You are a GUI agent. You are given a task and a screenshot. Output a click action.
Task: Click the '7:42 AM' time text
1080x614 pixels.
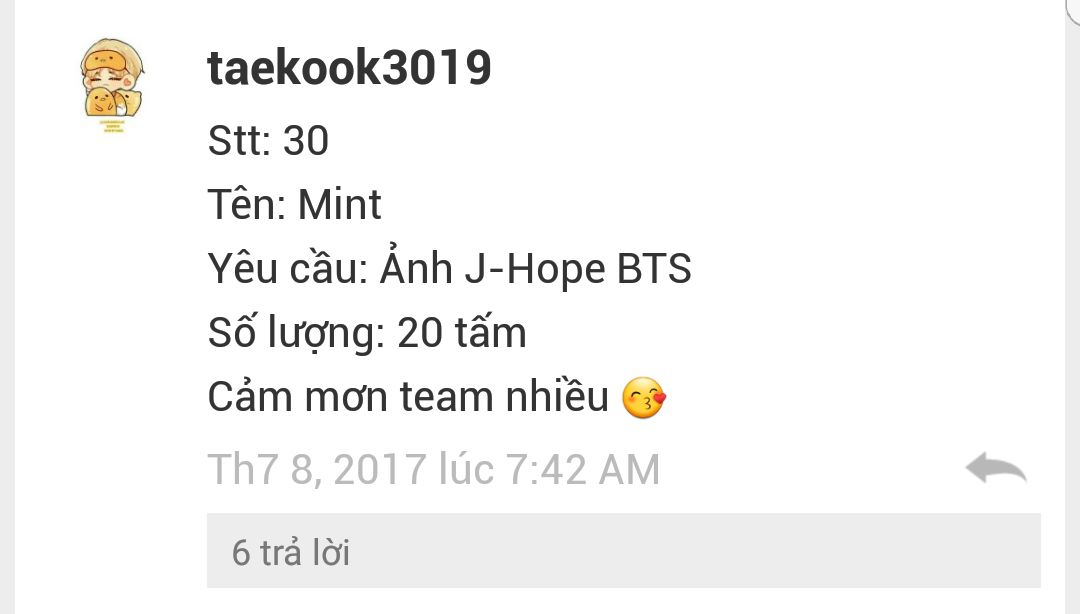pos(583,469)
